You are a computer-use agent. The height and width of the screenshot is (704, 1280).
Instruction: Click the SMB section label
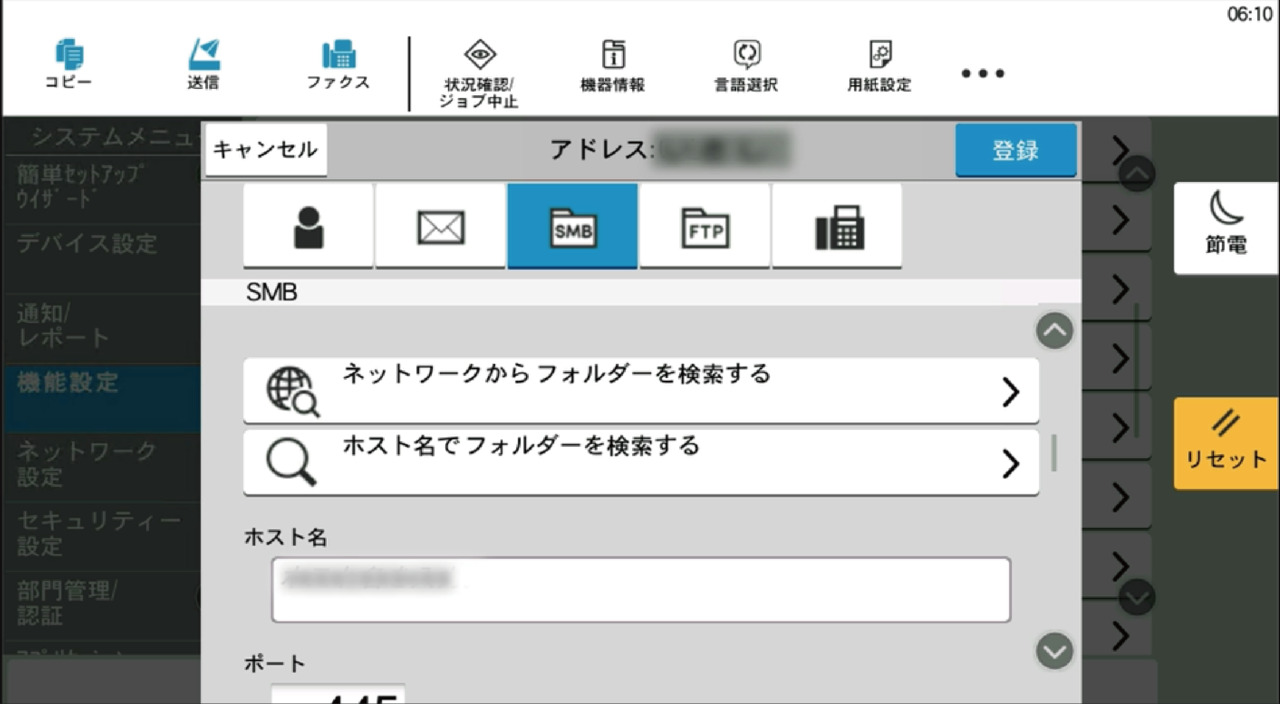pos(272,294)
